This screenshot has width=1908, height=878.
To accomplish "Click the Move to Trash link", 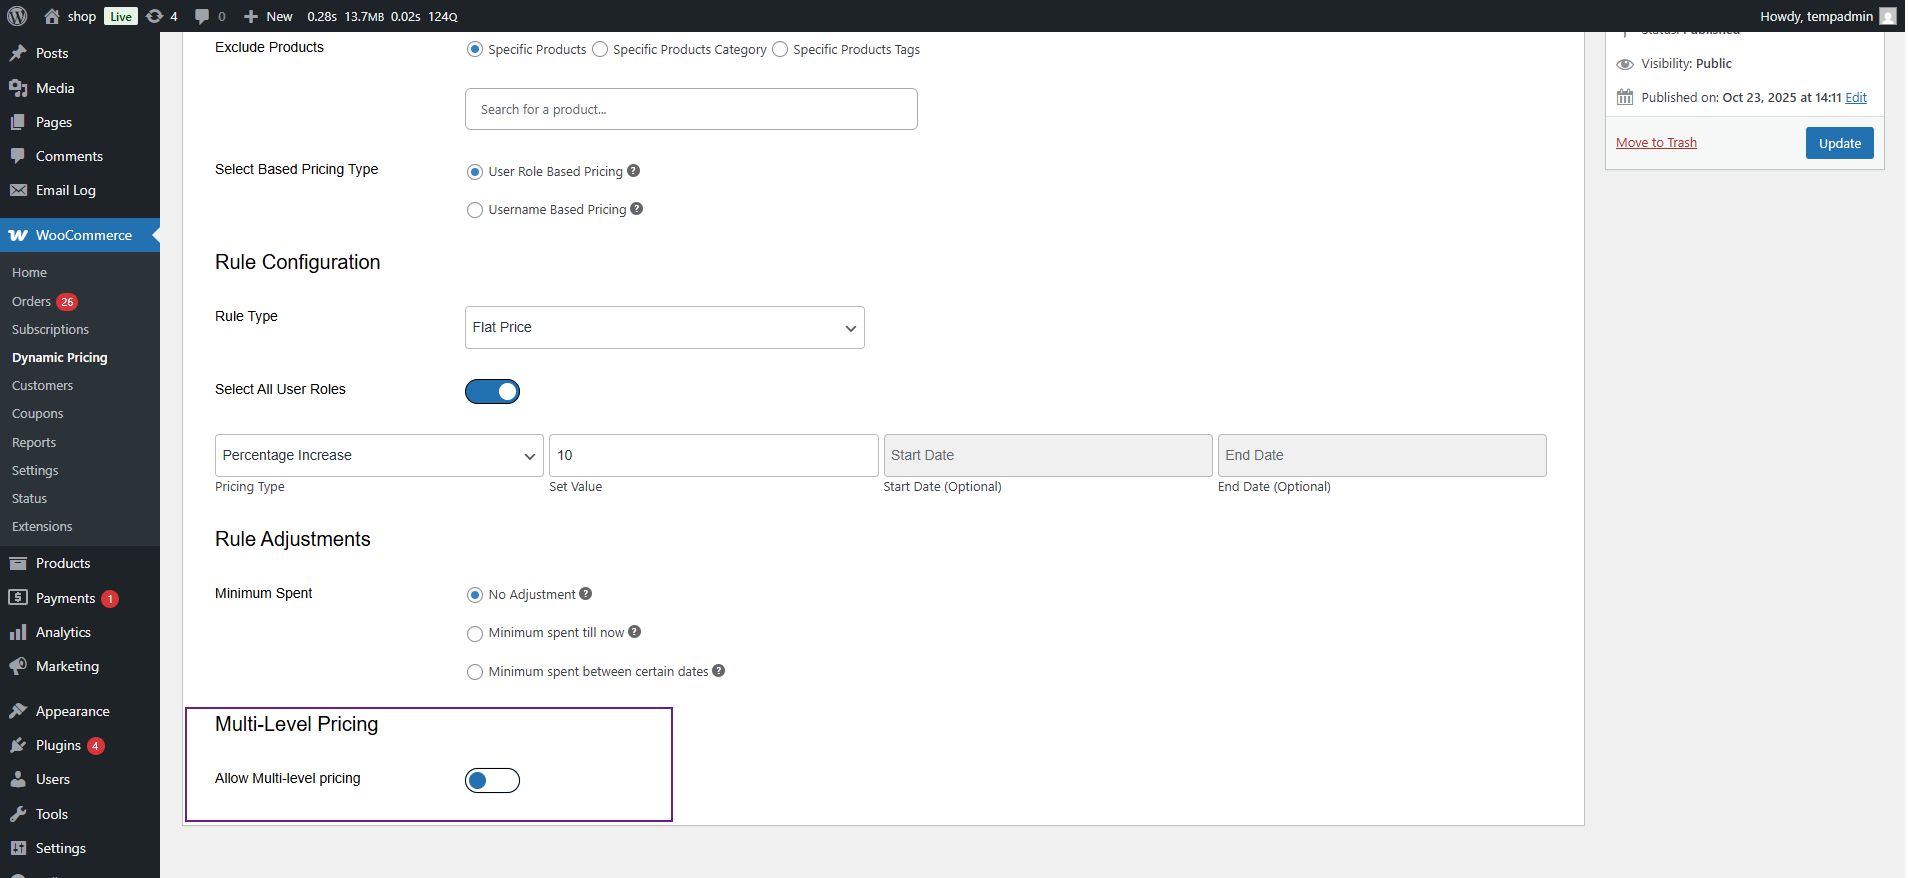I will [1656, 143].
